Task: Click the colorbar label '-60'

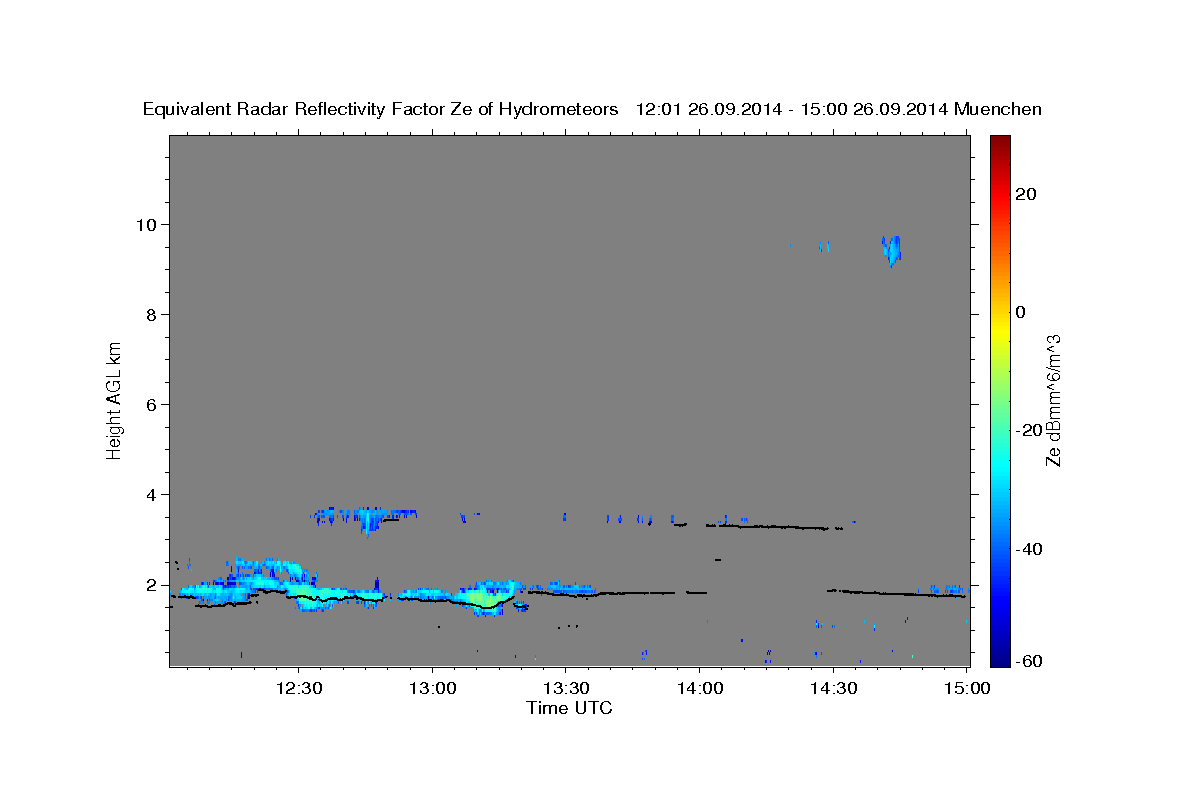Action: pyautogui.click(x=1029, y=660)
